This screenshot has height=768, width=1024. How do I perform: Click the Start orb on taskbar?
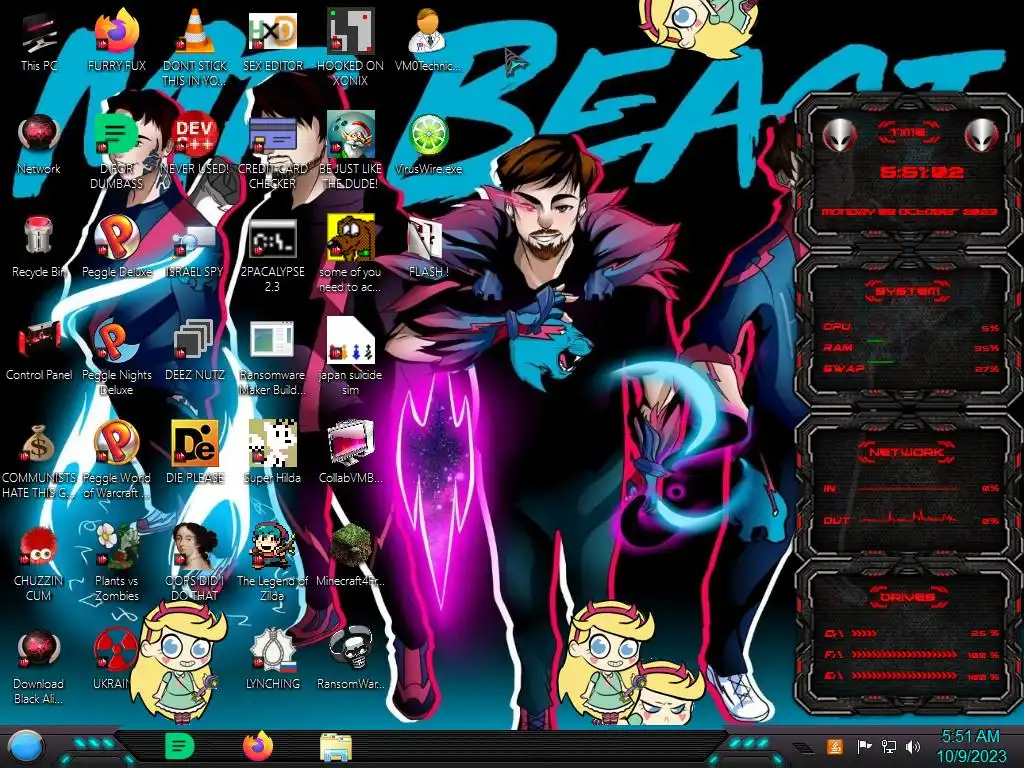click(x=25, y=747)
